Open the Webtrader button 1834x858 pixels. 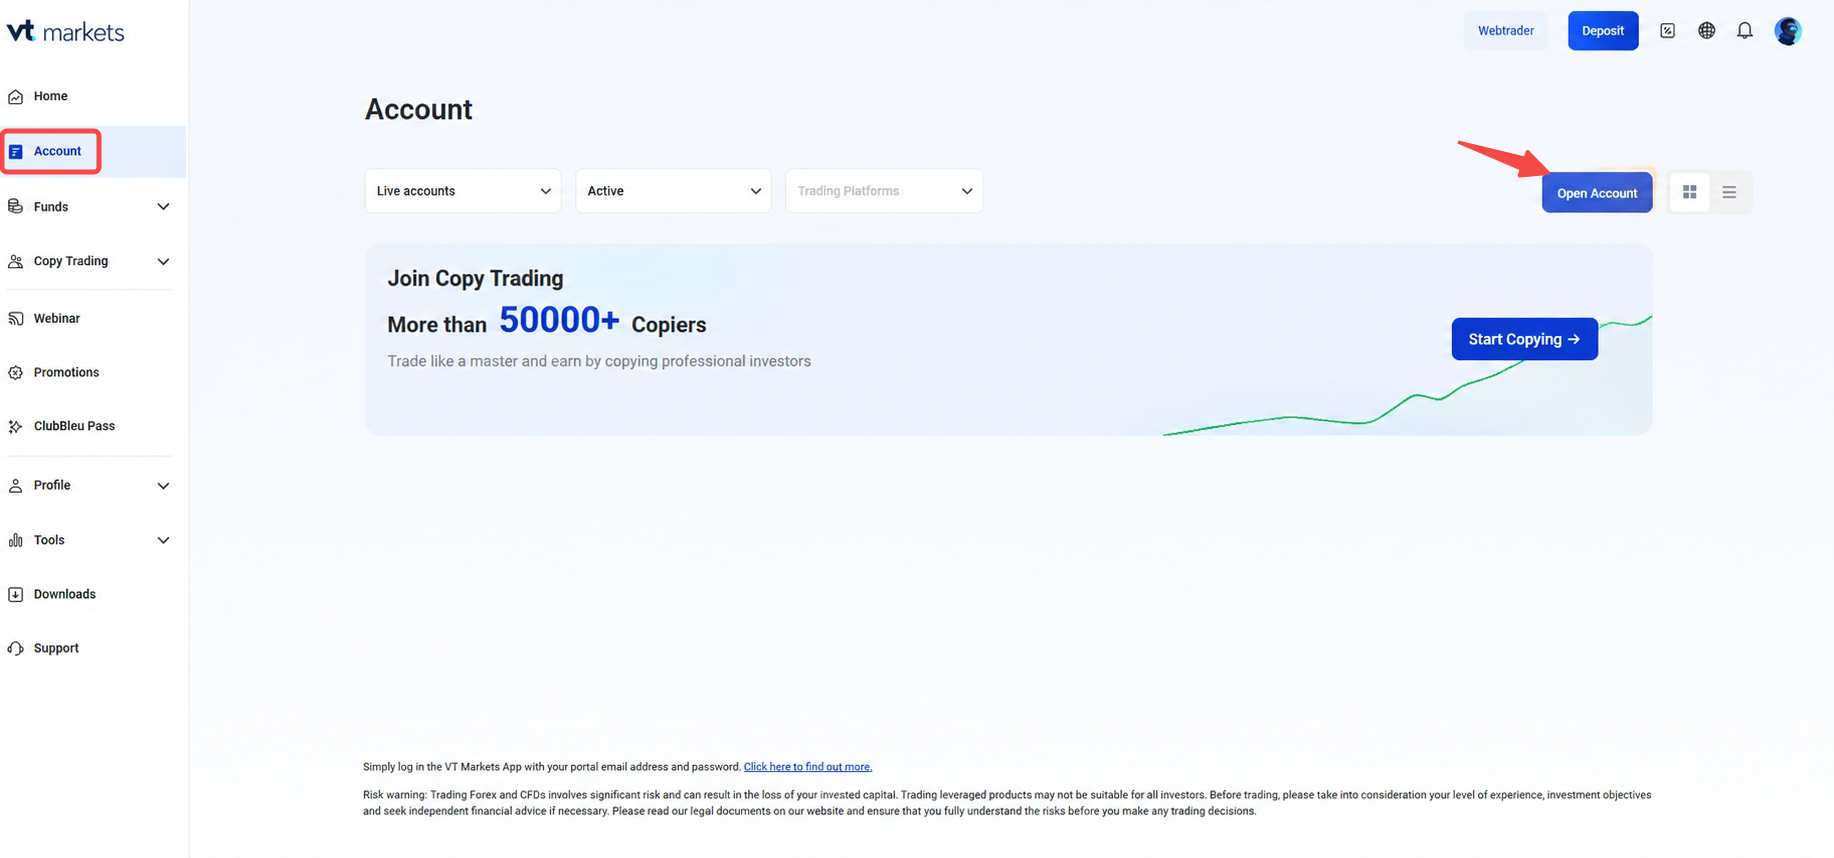[x=1506, y=31]
